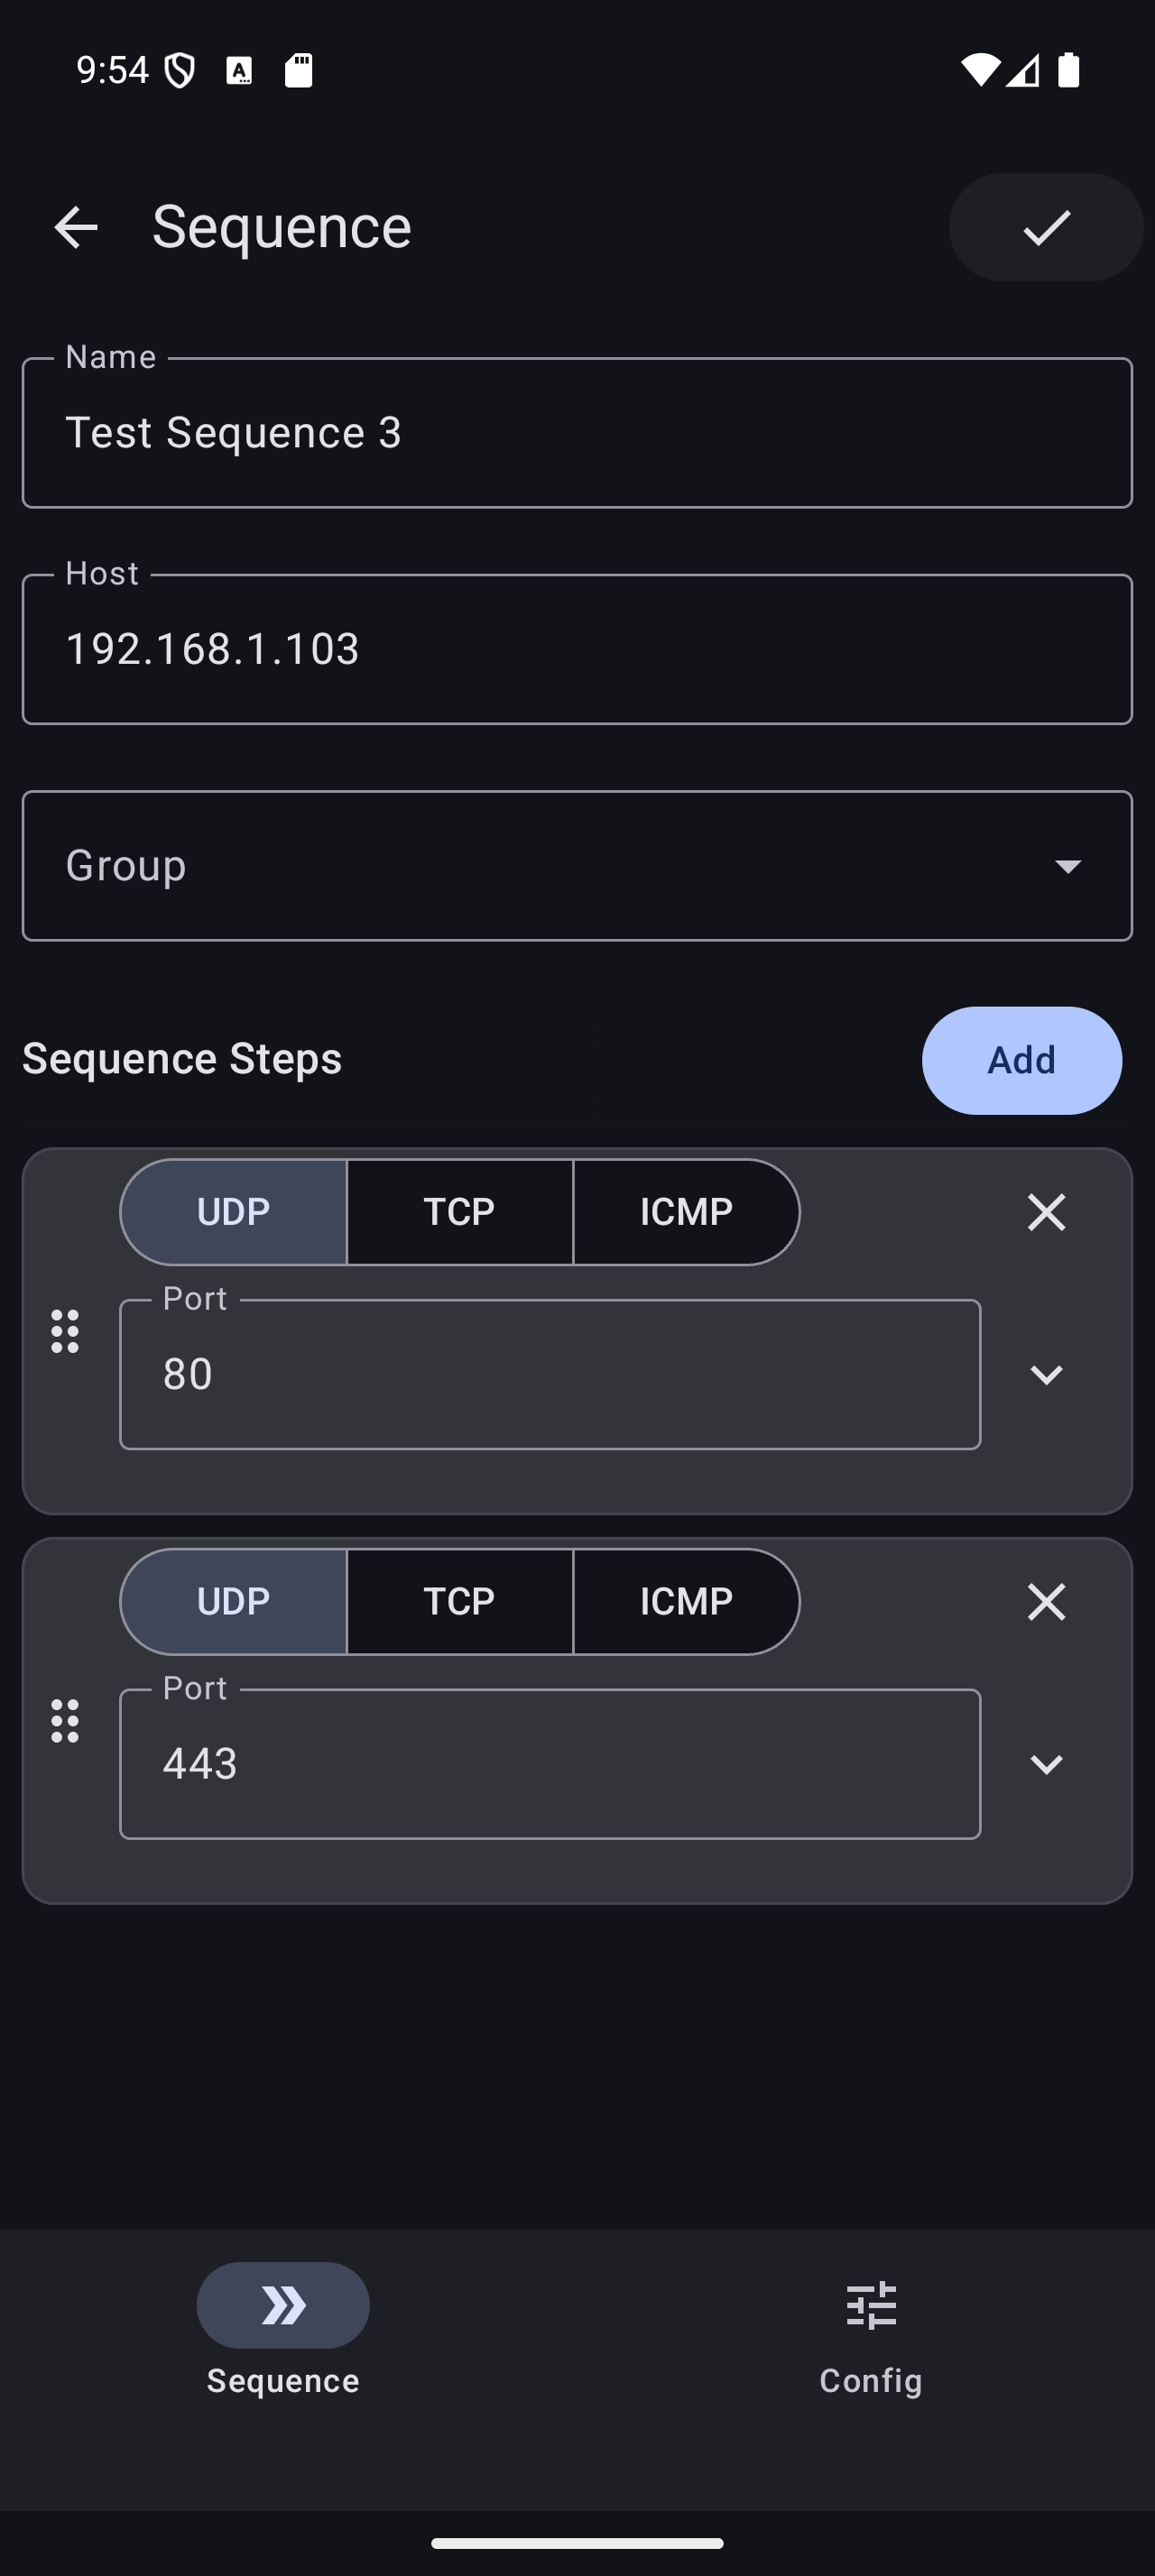Expand options for port 443 step
The width and height of the screenshot is (1155, 2576).
(1046, 1764)
